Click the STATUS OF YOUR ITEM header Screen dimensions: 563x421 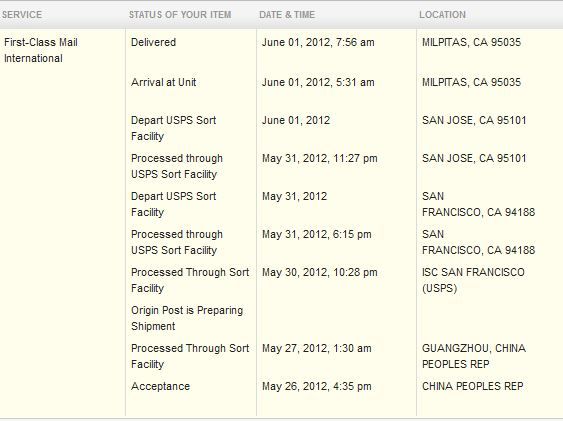(180, 15)
